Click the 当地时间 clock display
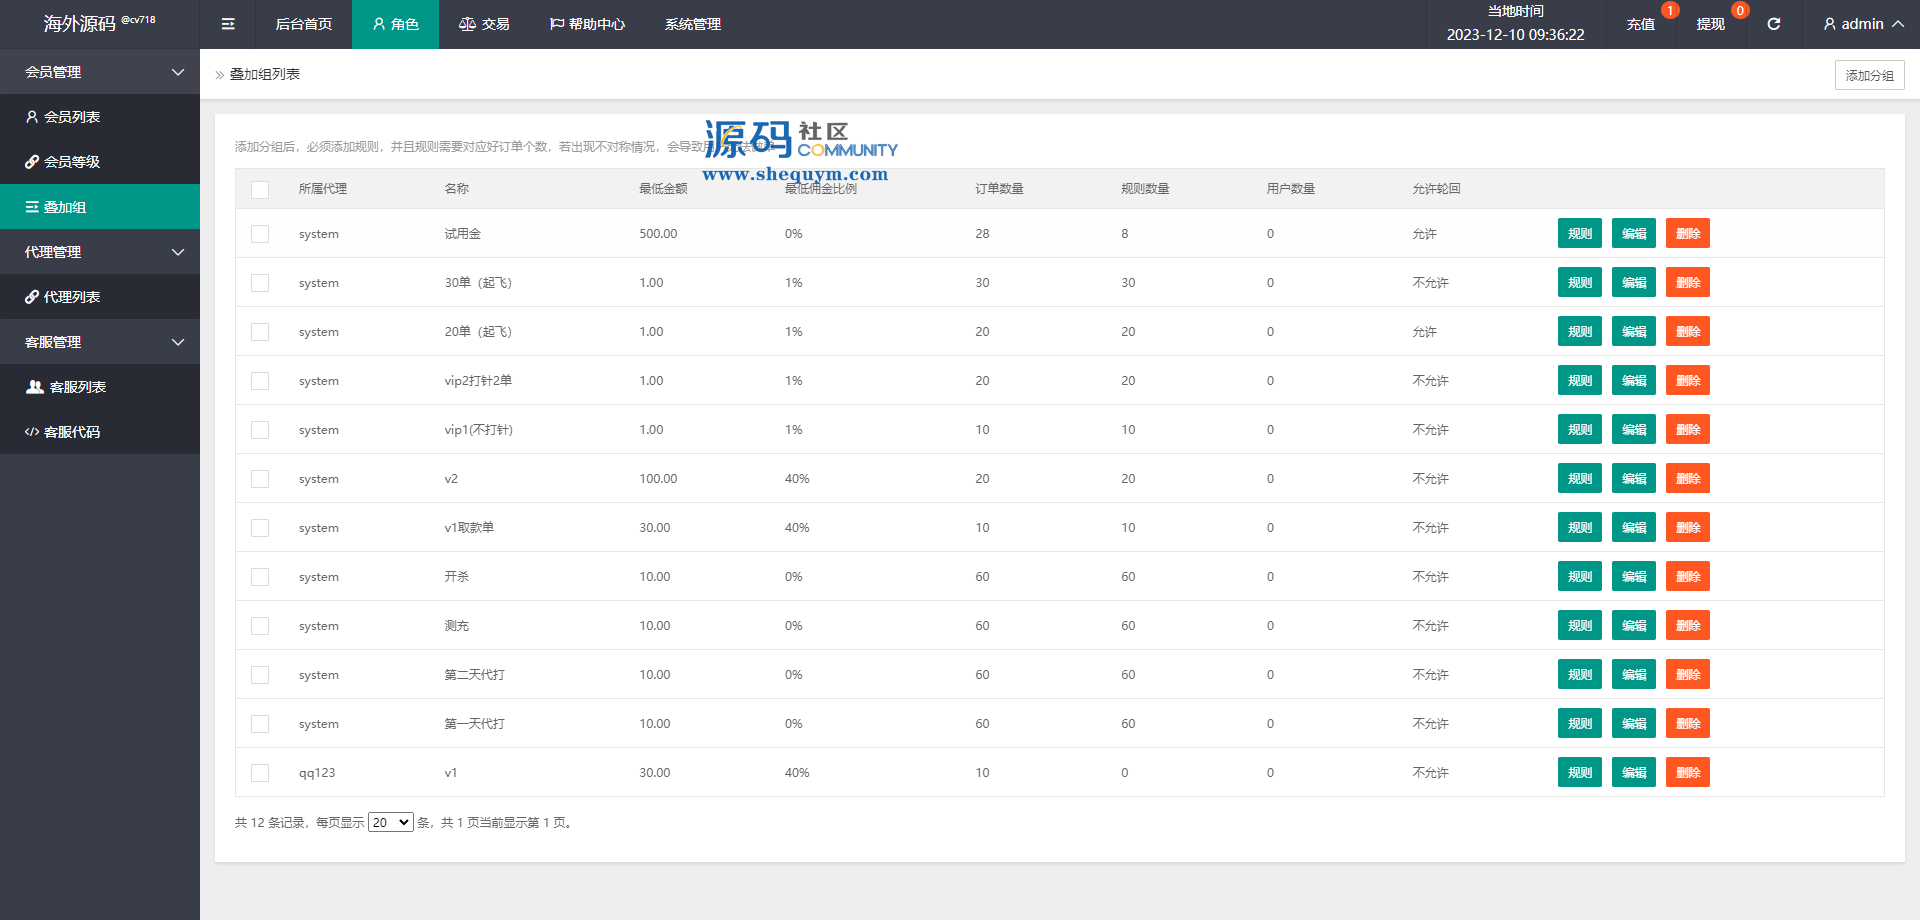This screenshot has width=1920, height=920. pos(1515,23)
